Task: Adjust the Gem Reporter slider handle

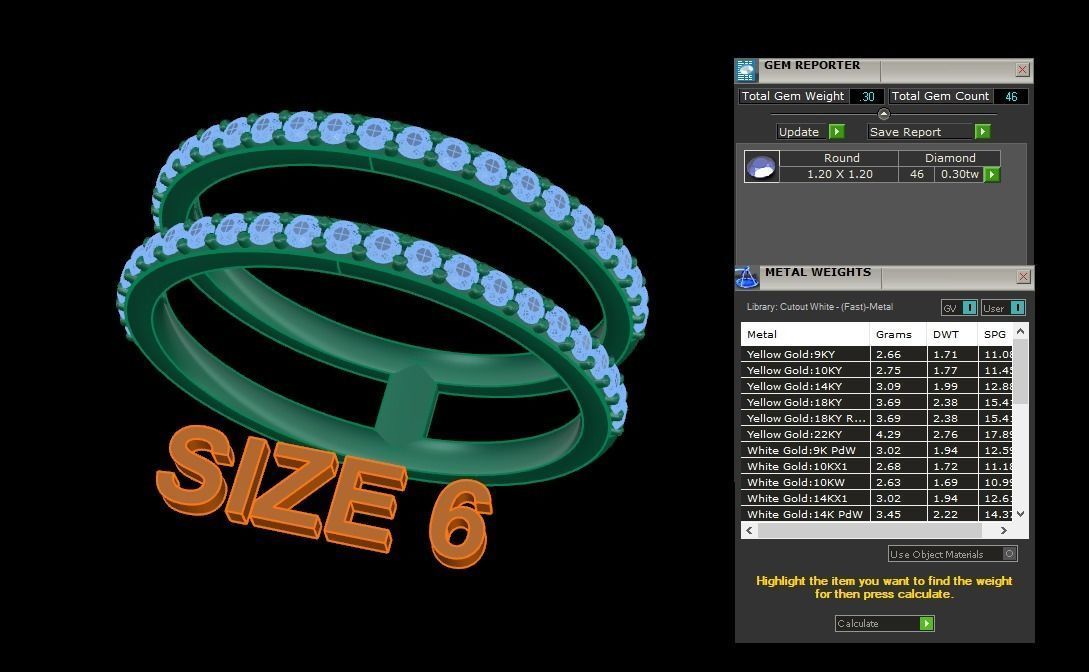Action: 883,114
